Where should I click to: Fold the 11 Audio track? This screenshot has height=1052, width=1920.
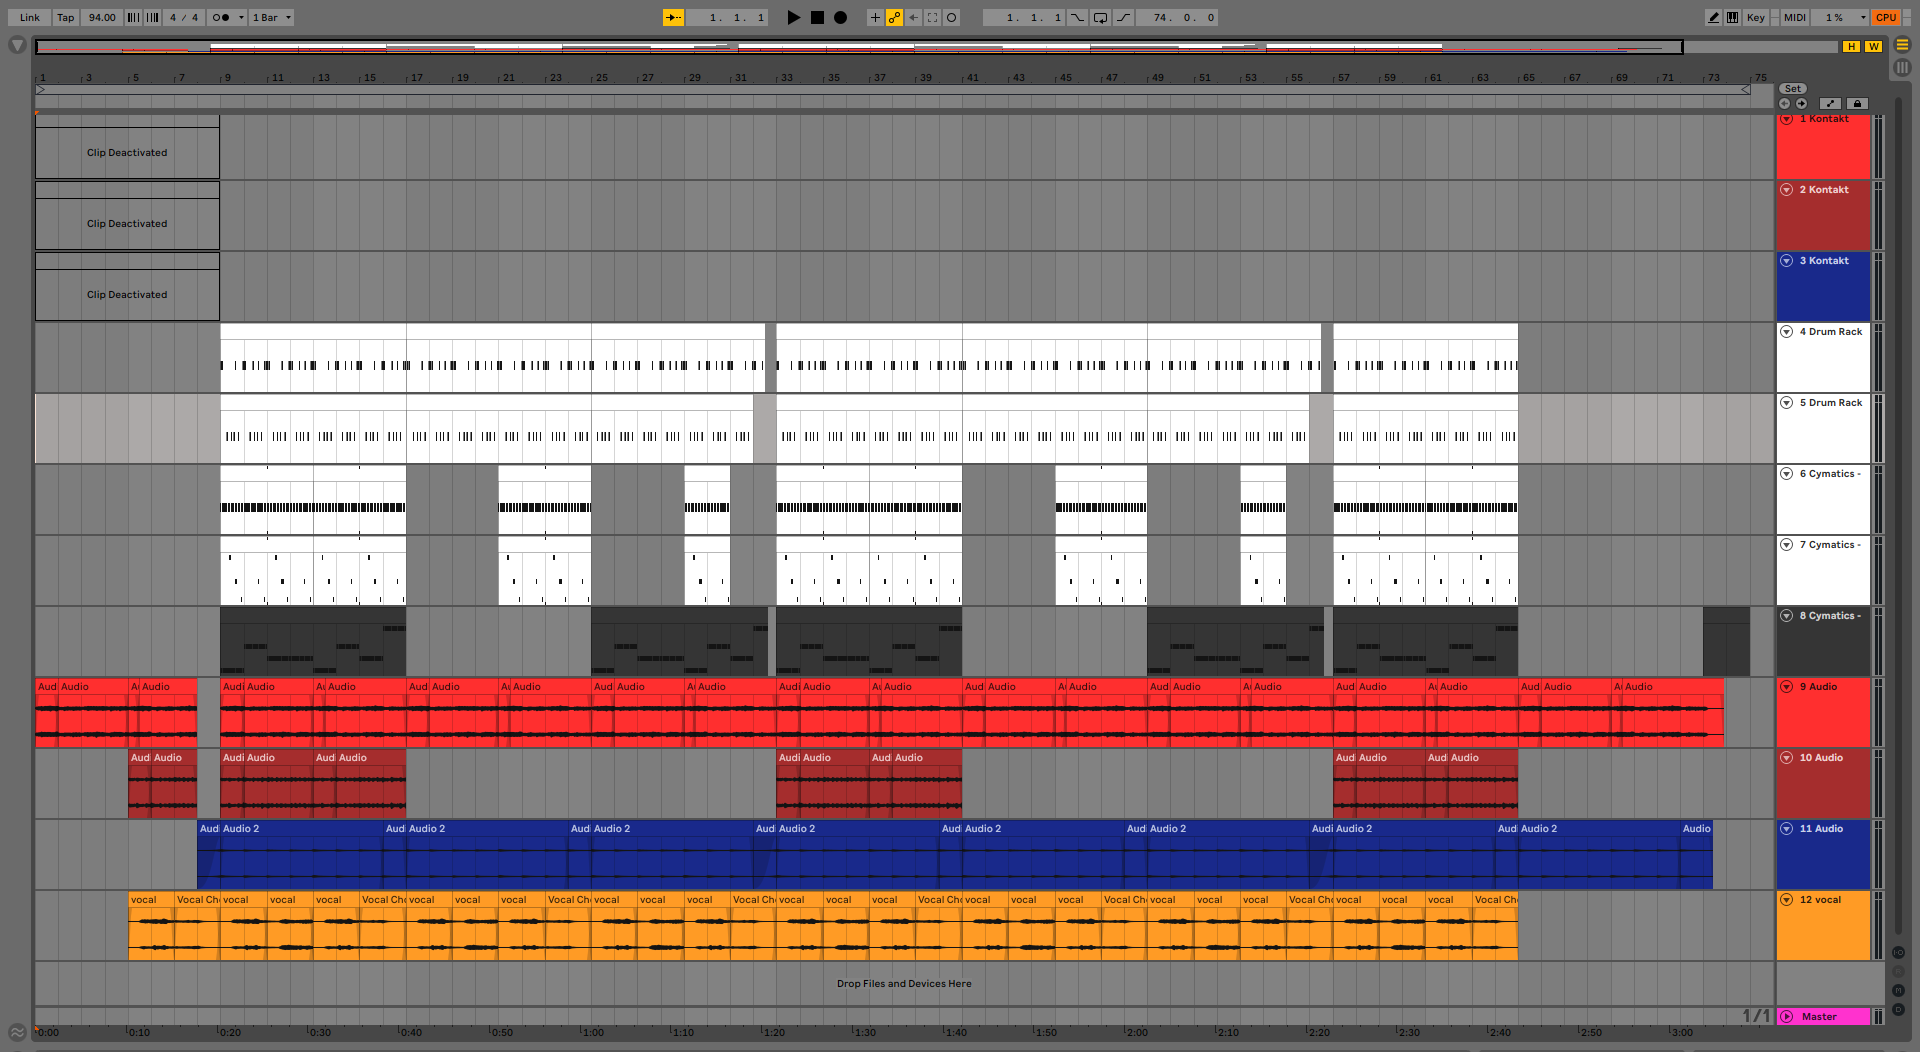click(1787, 829)
